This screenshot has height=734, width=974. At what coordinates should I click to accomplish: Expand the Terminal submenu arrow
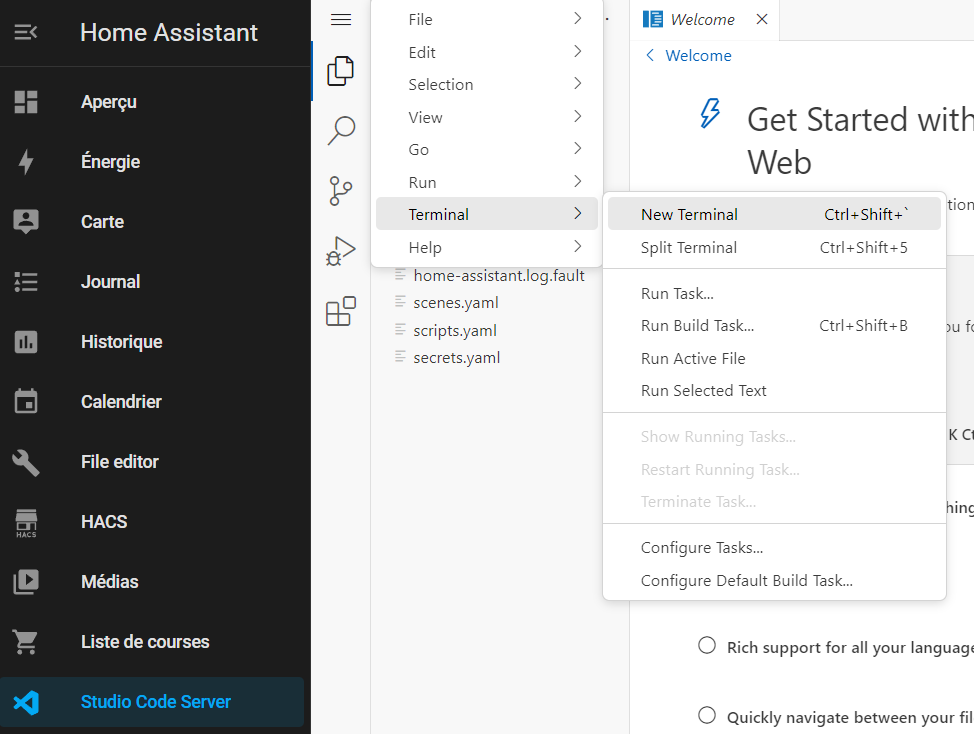(578, 214)
